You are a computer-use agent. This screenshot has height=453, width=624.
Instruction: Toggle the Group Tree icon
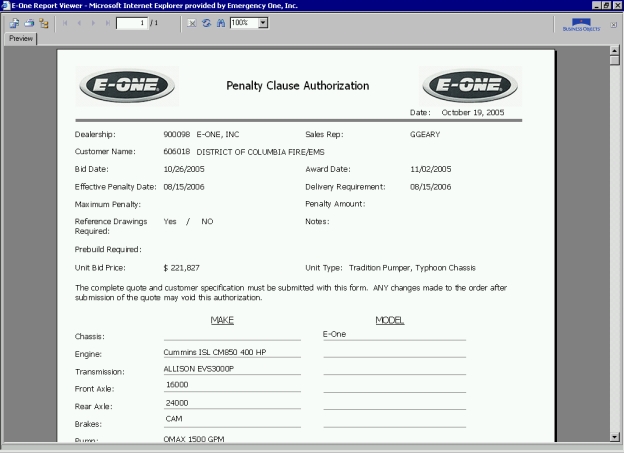pyautogui.click(x=44, y=23)
